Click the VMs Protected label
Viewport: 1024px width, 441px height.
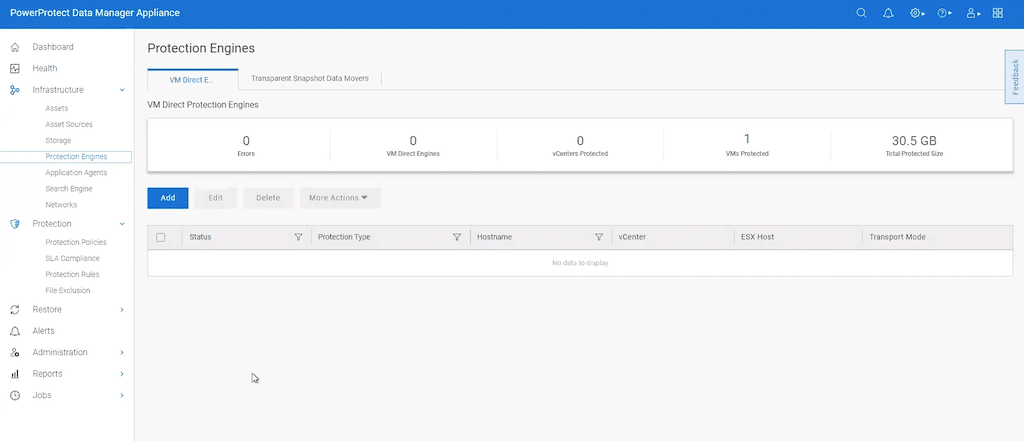[x=747, y=154]
